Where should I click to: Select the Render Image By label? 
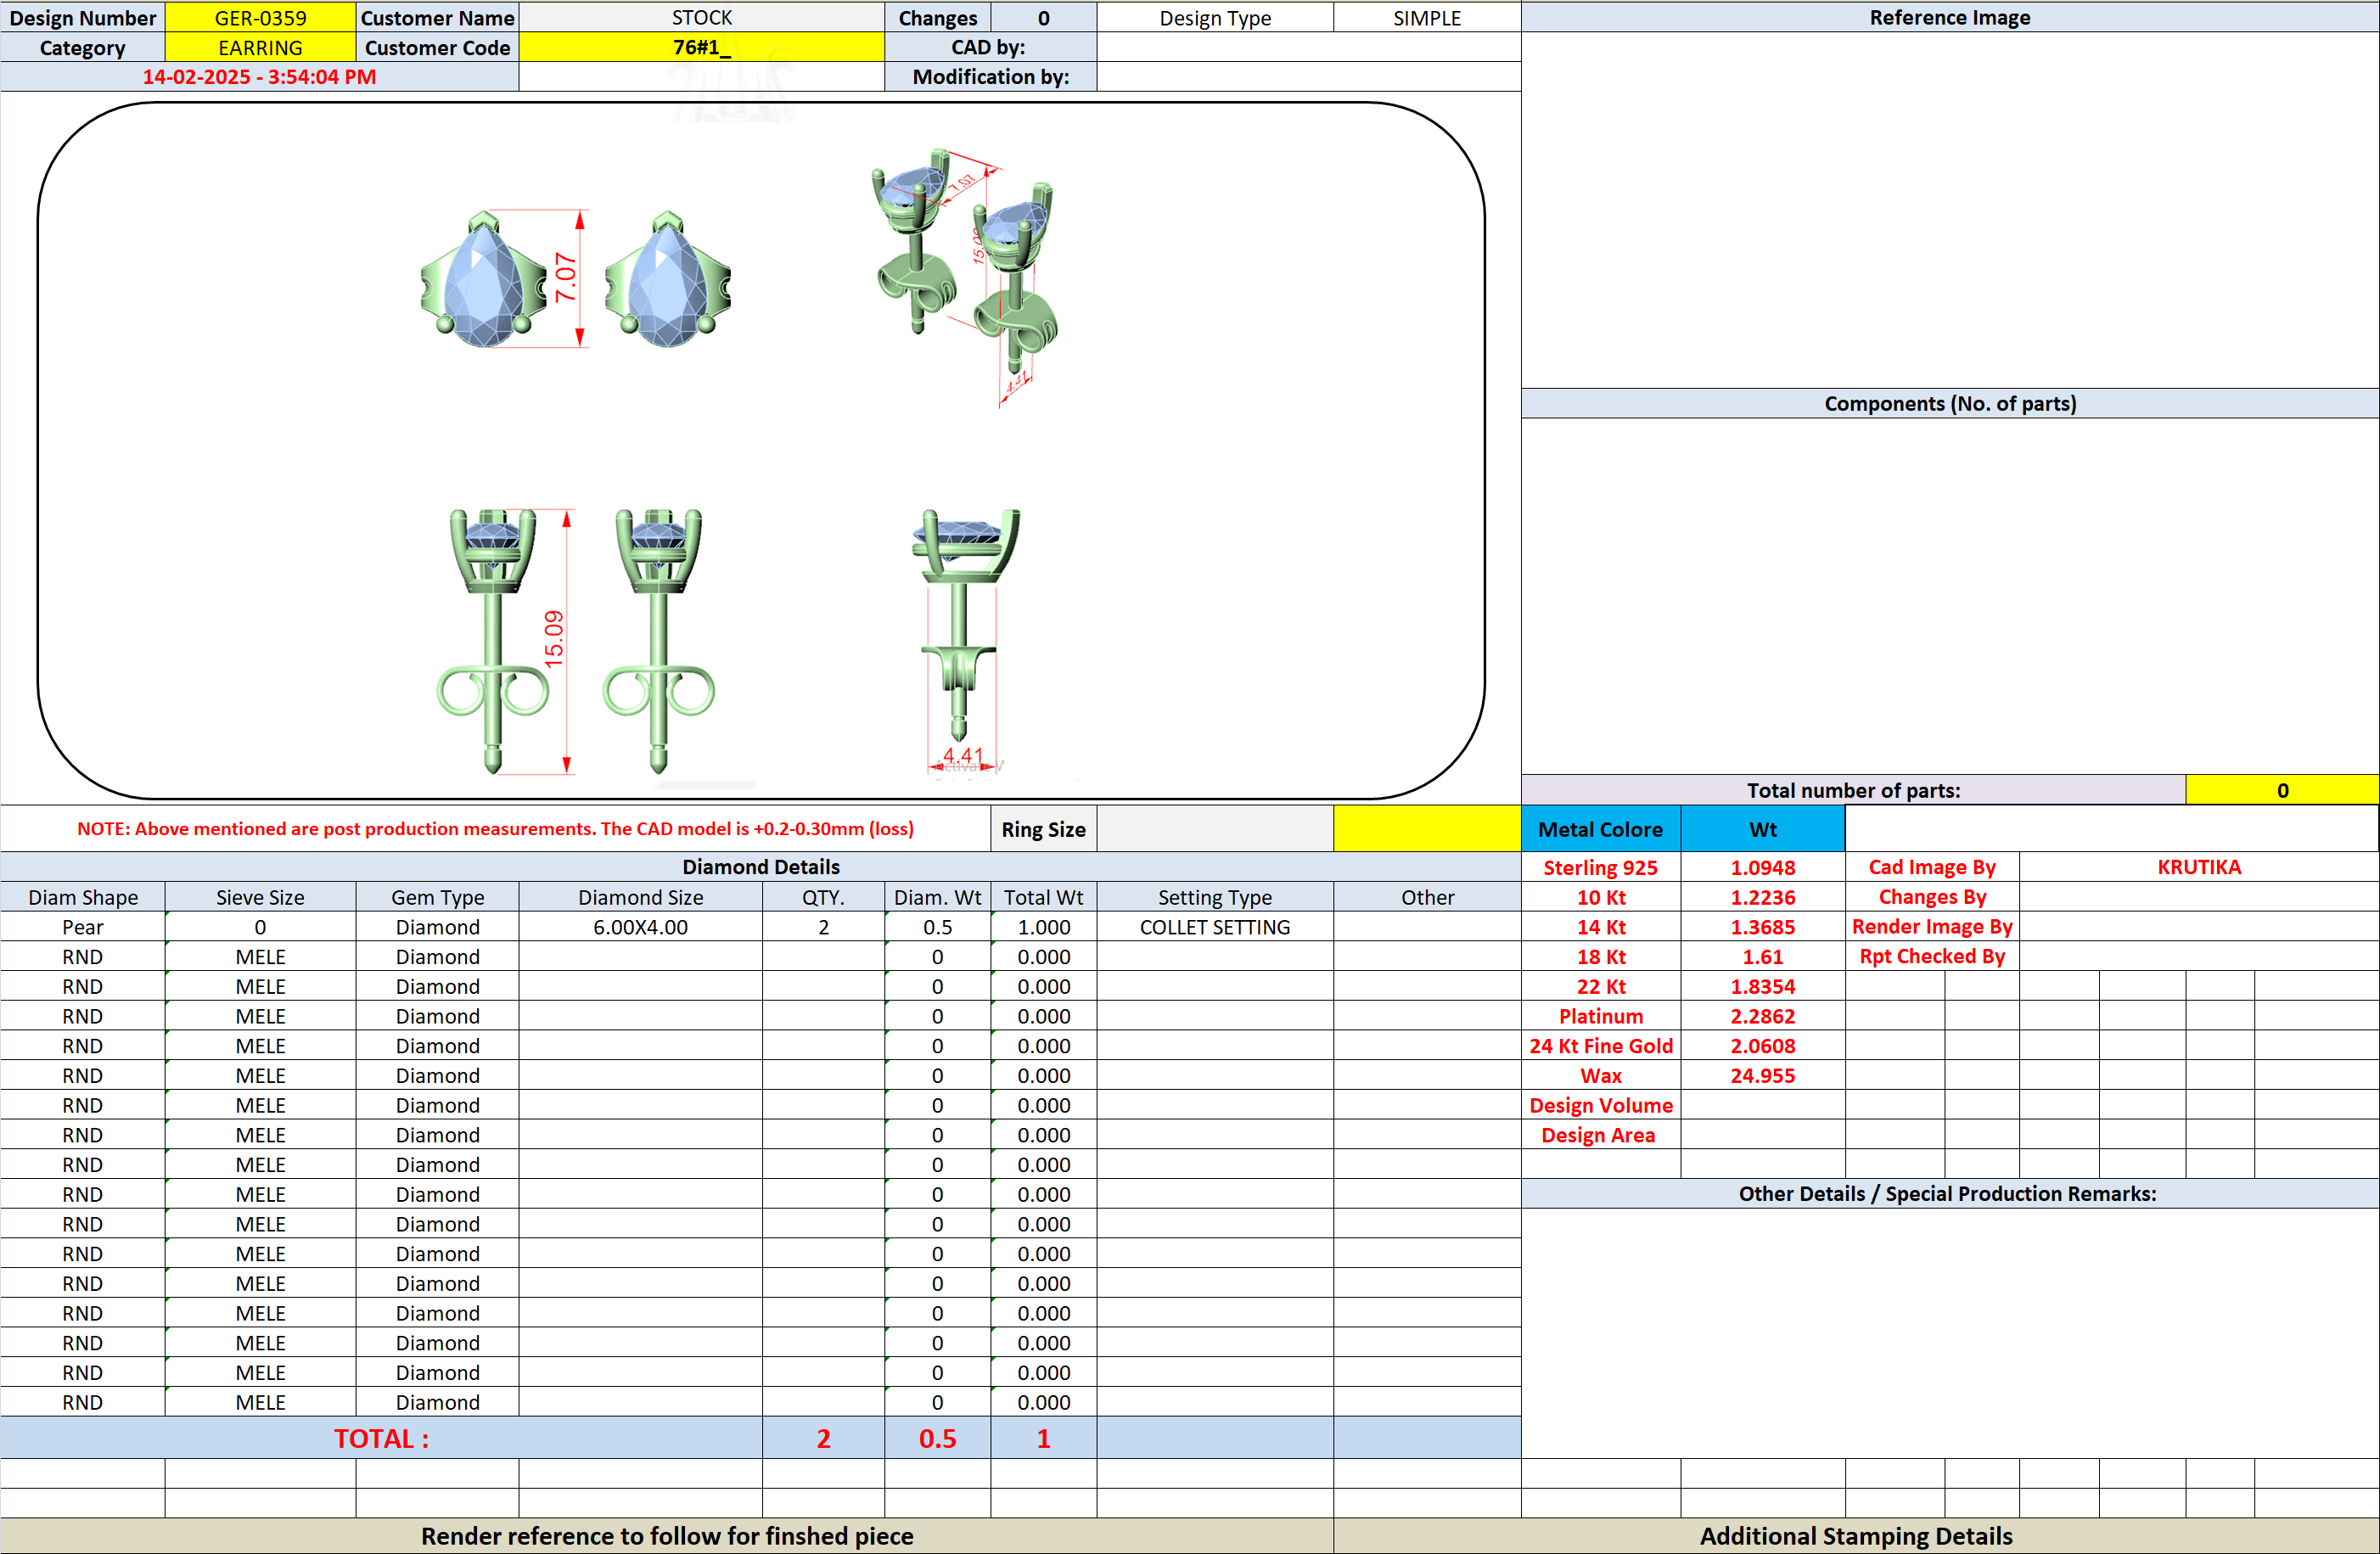tap(1932, 927)
